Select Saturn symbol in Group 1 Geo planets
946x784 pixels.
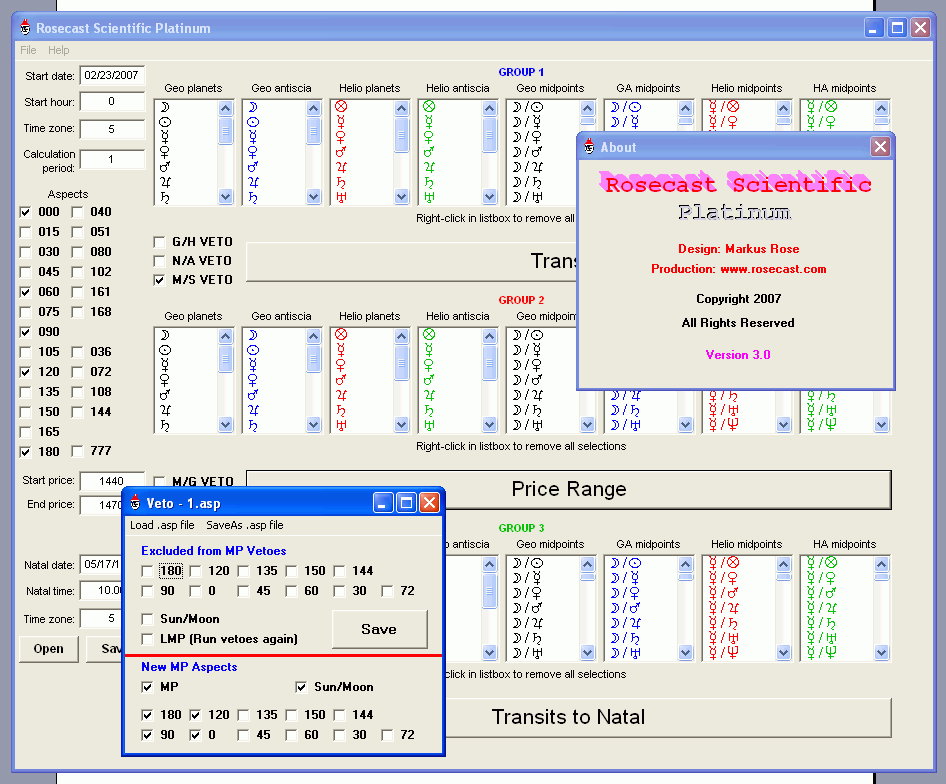coord(165,197)
